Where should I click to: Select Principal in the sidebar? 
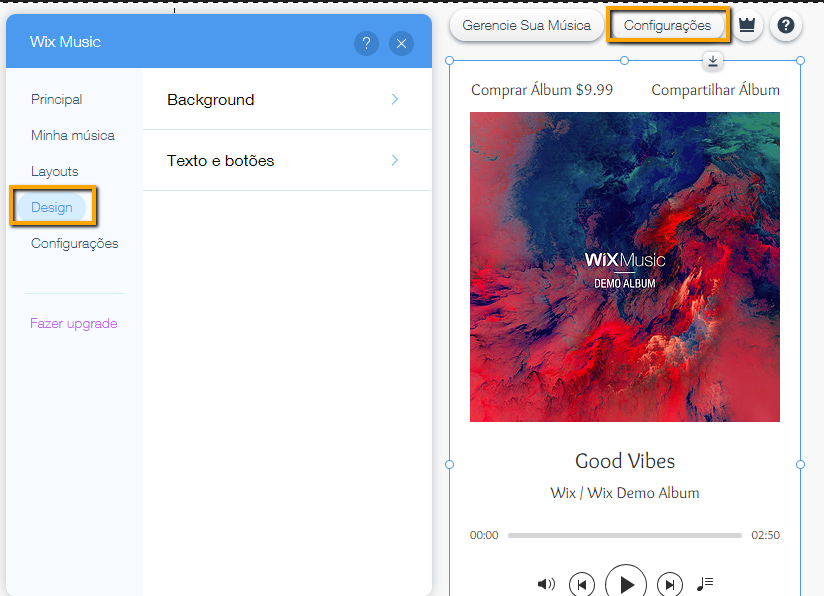click(x=56, y=99)
